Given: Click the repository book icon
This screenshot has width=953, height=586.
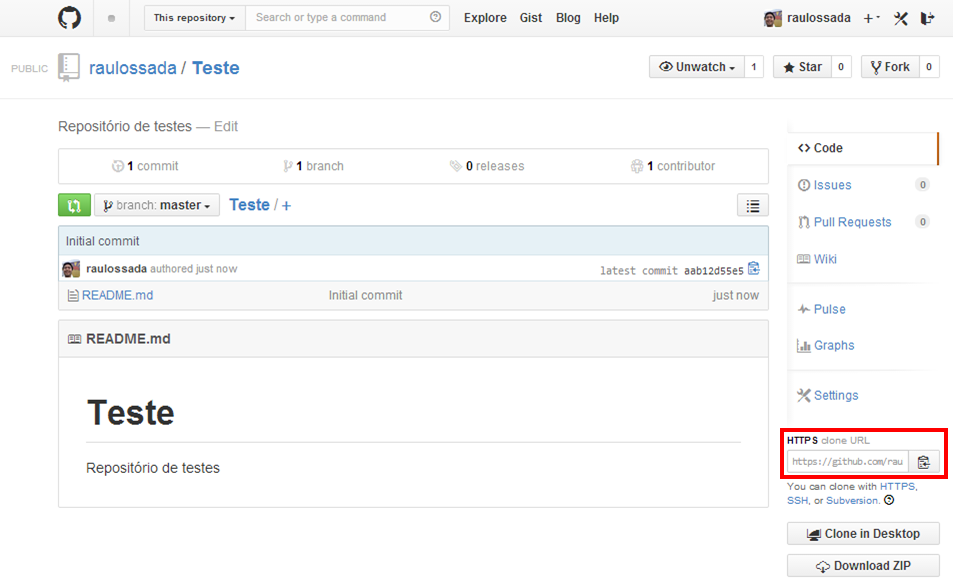Looking at the screenshot, I should 69,67.
